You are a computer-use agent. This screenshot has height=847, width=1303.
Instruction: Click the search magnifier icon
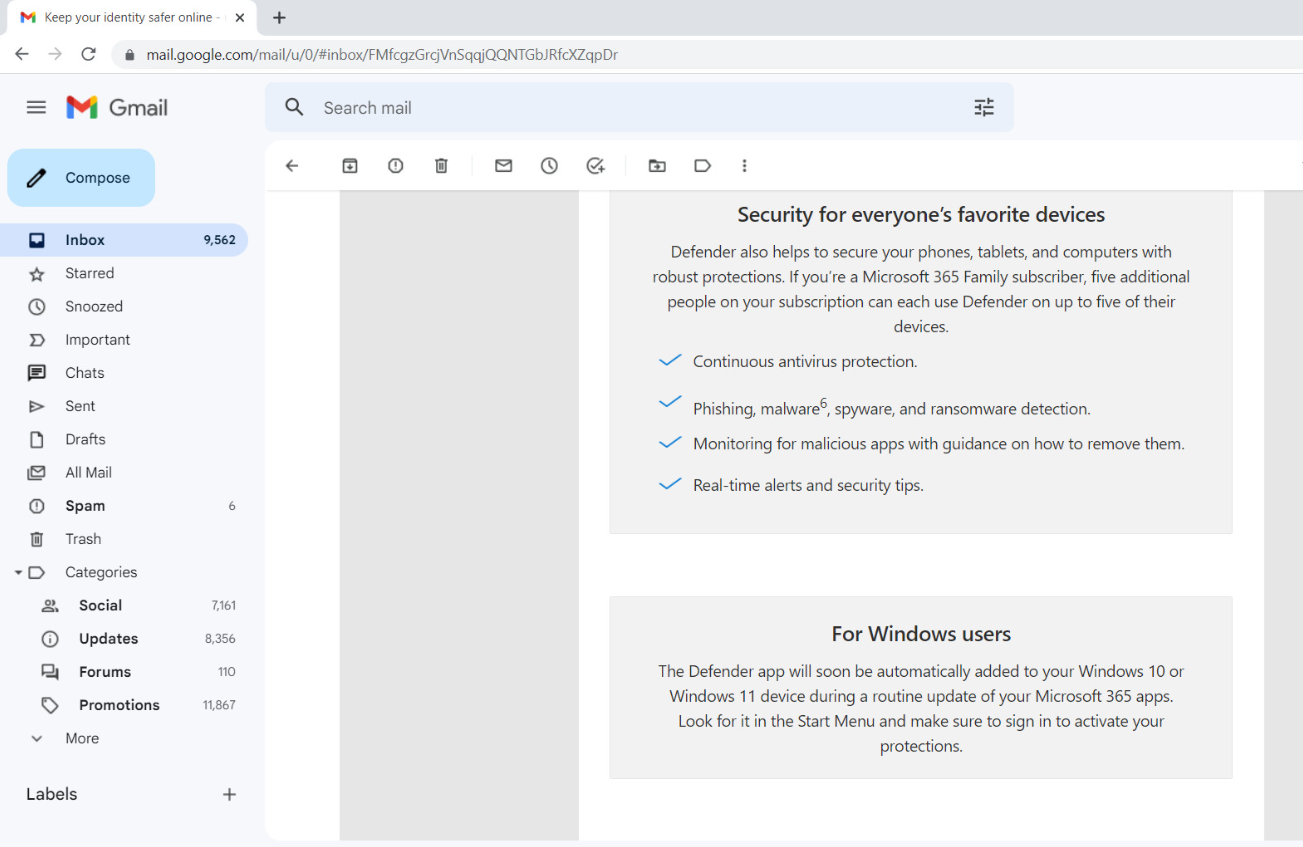pyautogui.click(x=294, y=107)
